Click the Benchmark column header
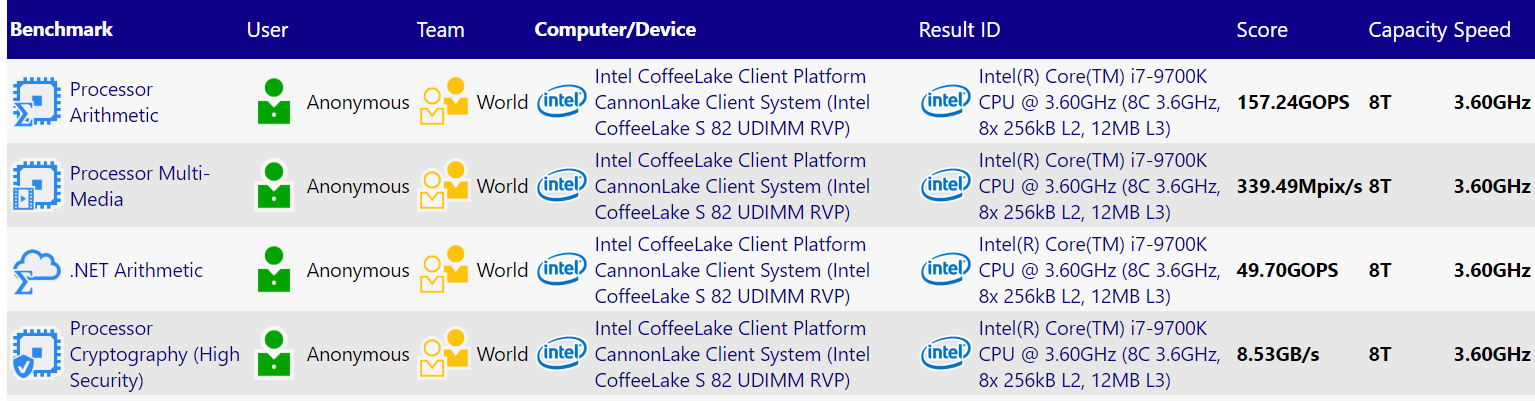Viewport: 1535px width, 401px height. (x=61, y=29)
